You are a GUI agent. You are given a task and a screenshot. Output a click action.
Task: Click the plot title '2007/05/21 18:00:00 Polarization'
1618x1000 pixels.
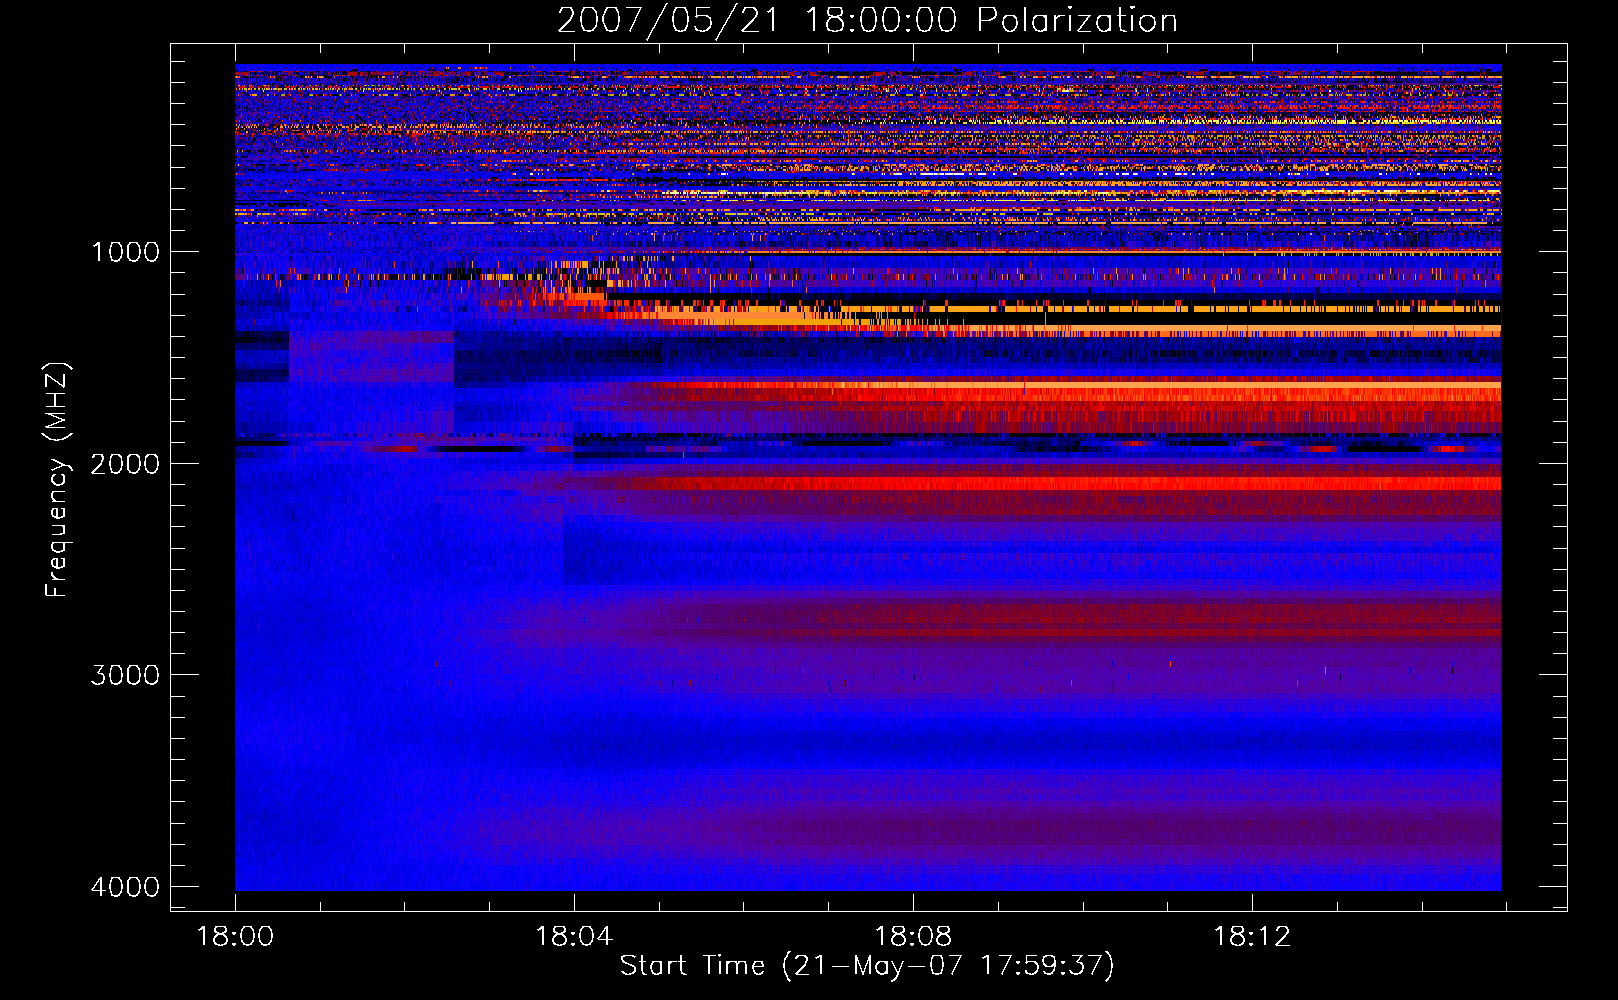(867, 20)
